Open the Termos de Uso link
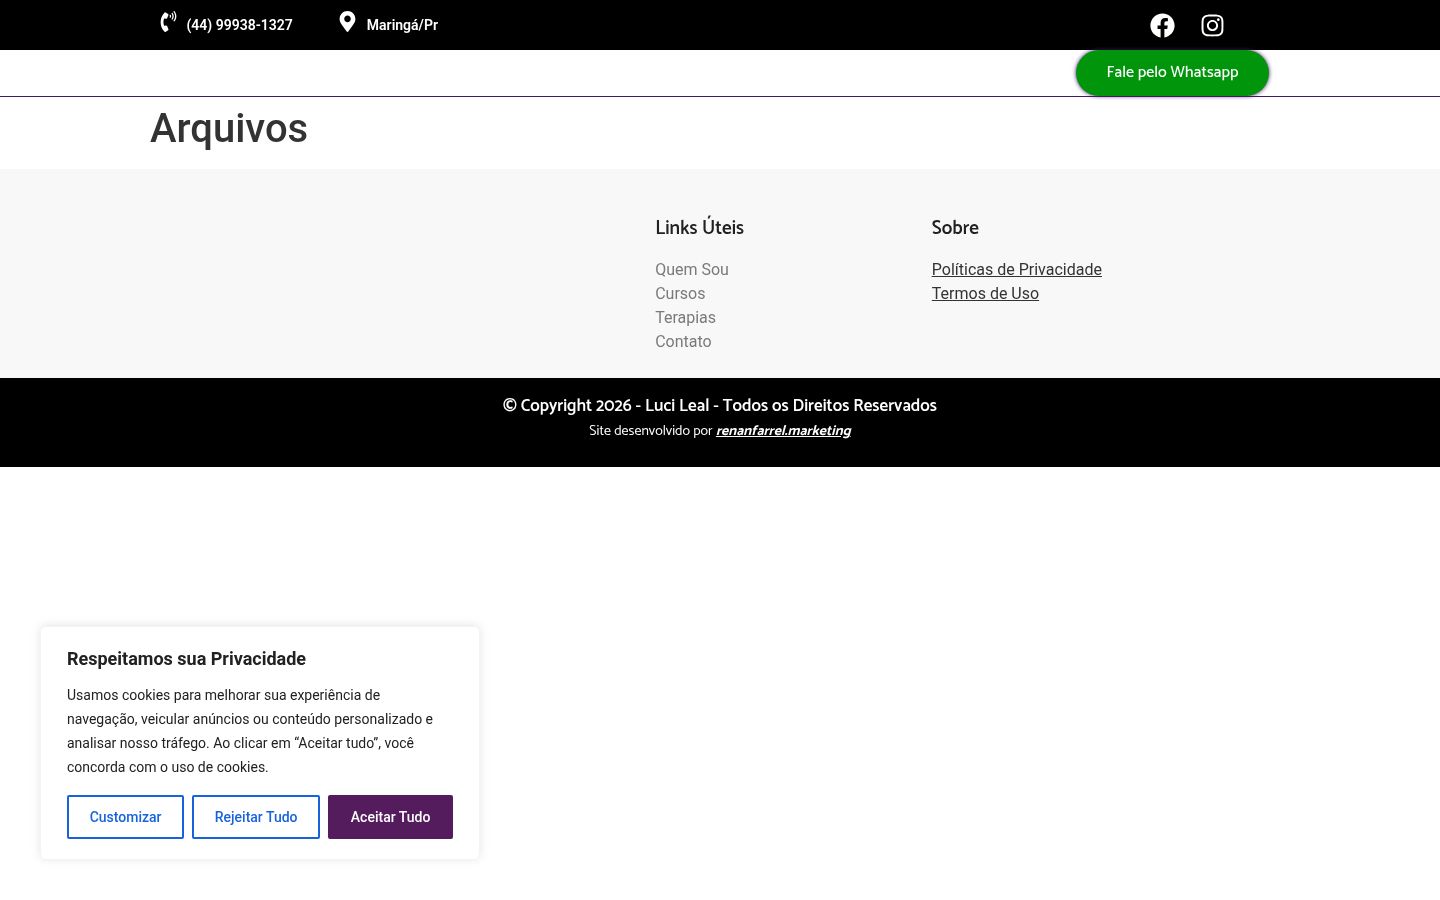1440x900 pixels. tap(985, 293)
